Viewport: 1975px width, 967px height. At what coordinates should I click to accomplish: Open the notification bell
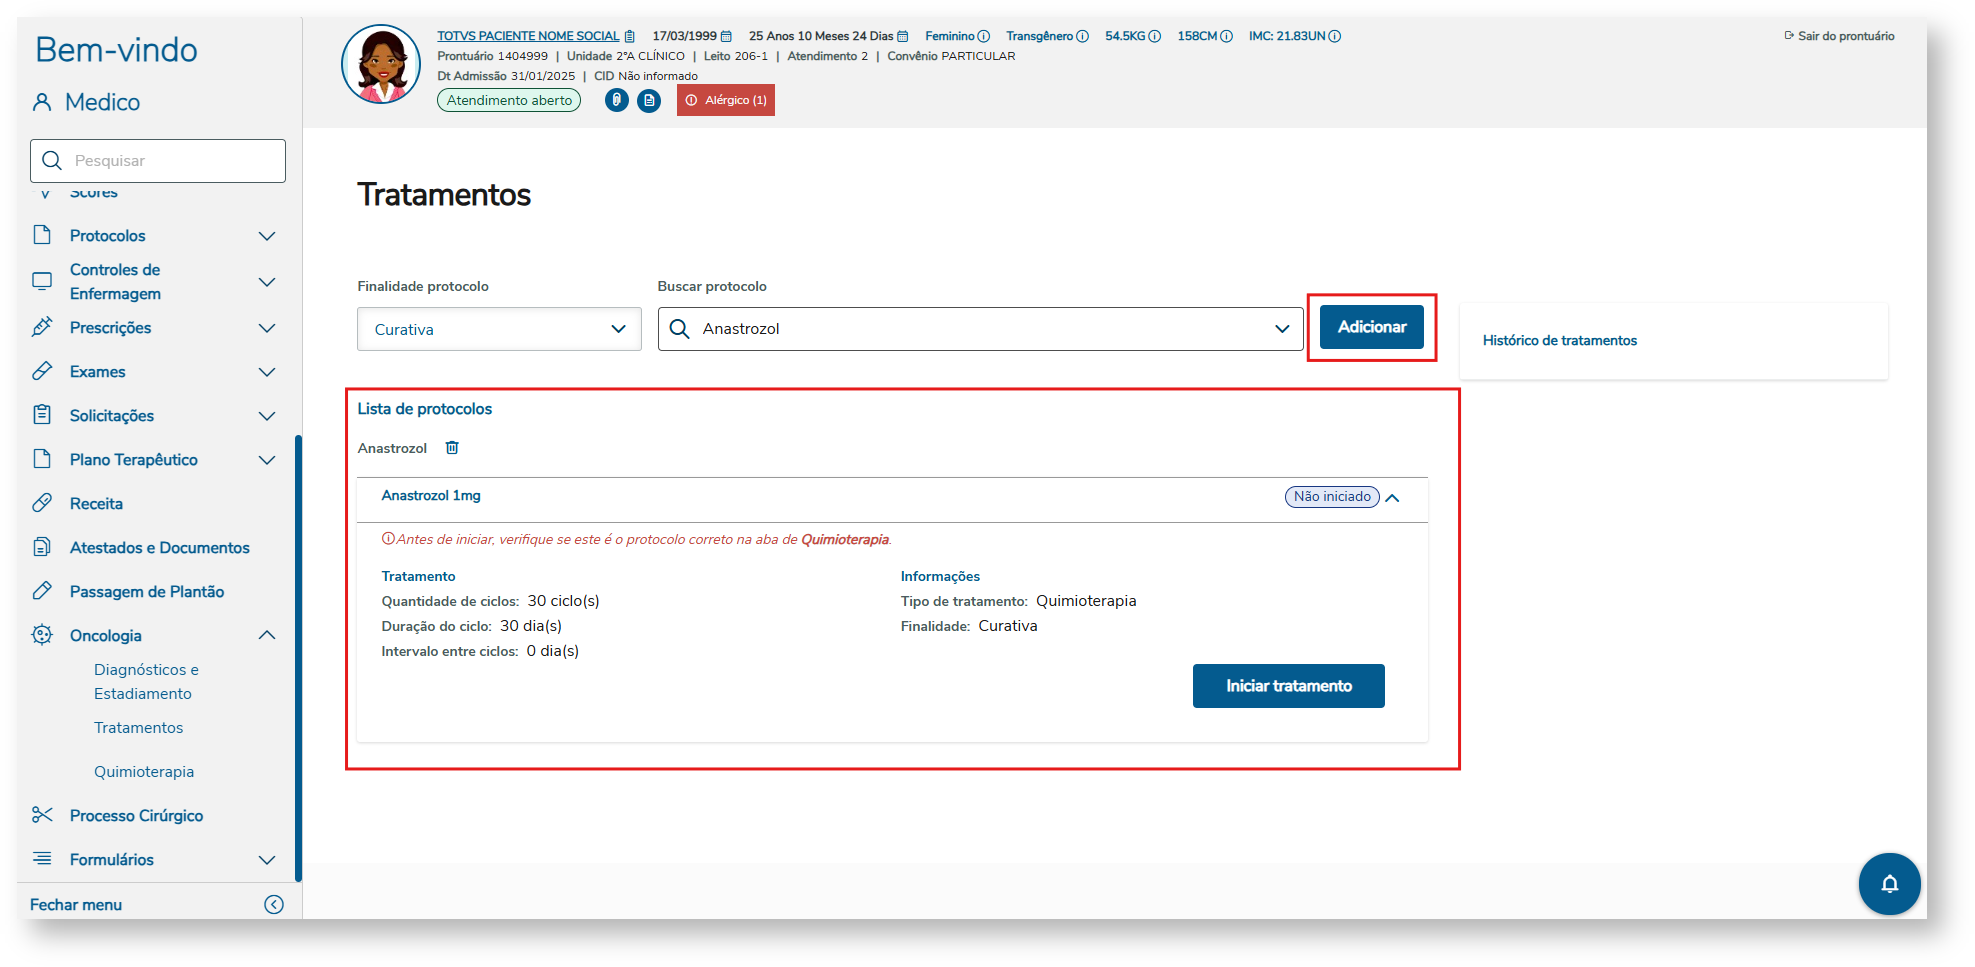[1889, 884]
